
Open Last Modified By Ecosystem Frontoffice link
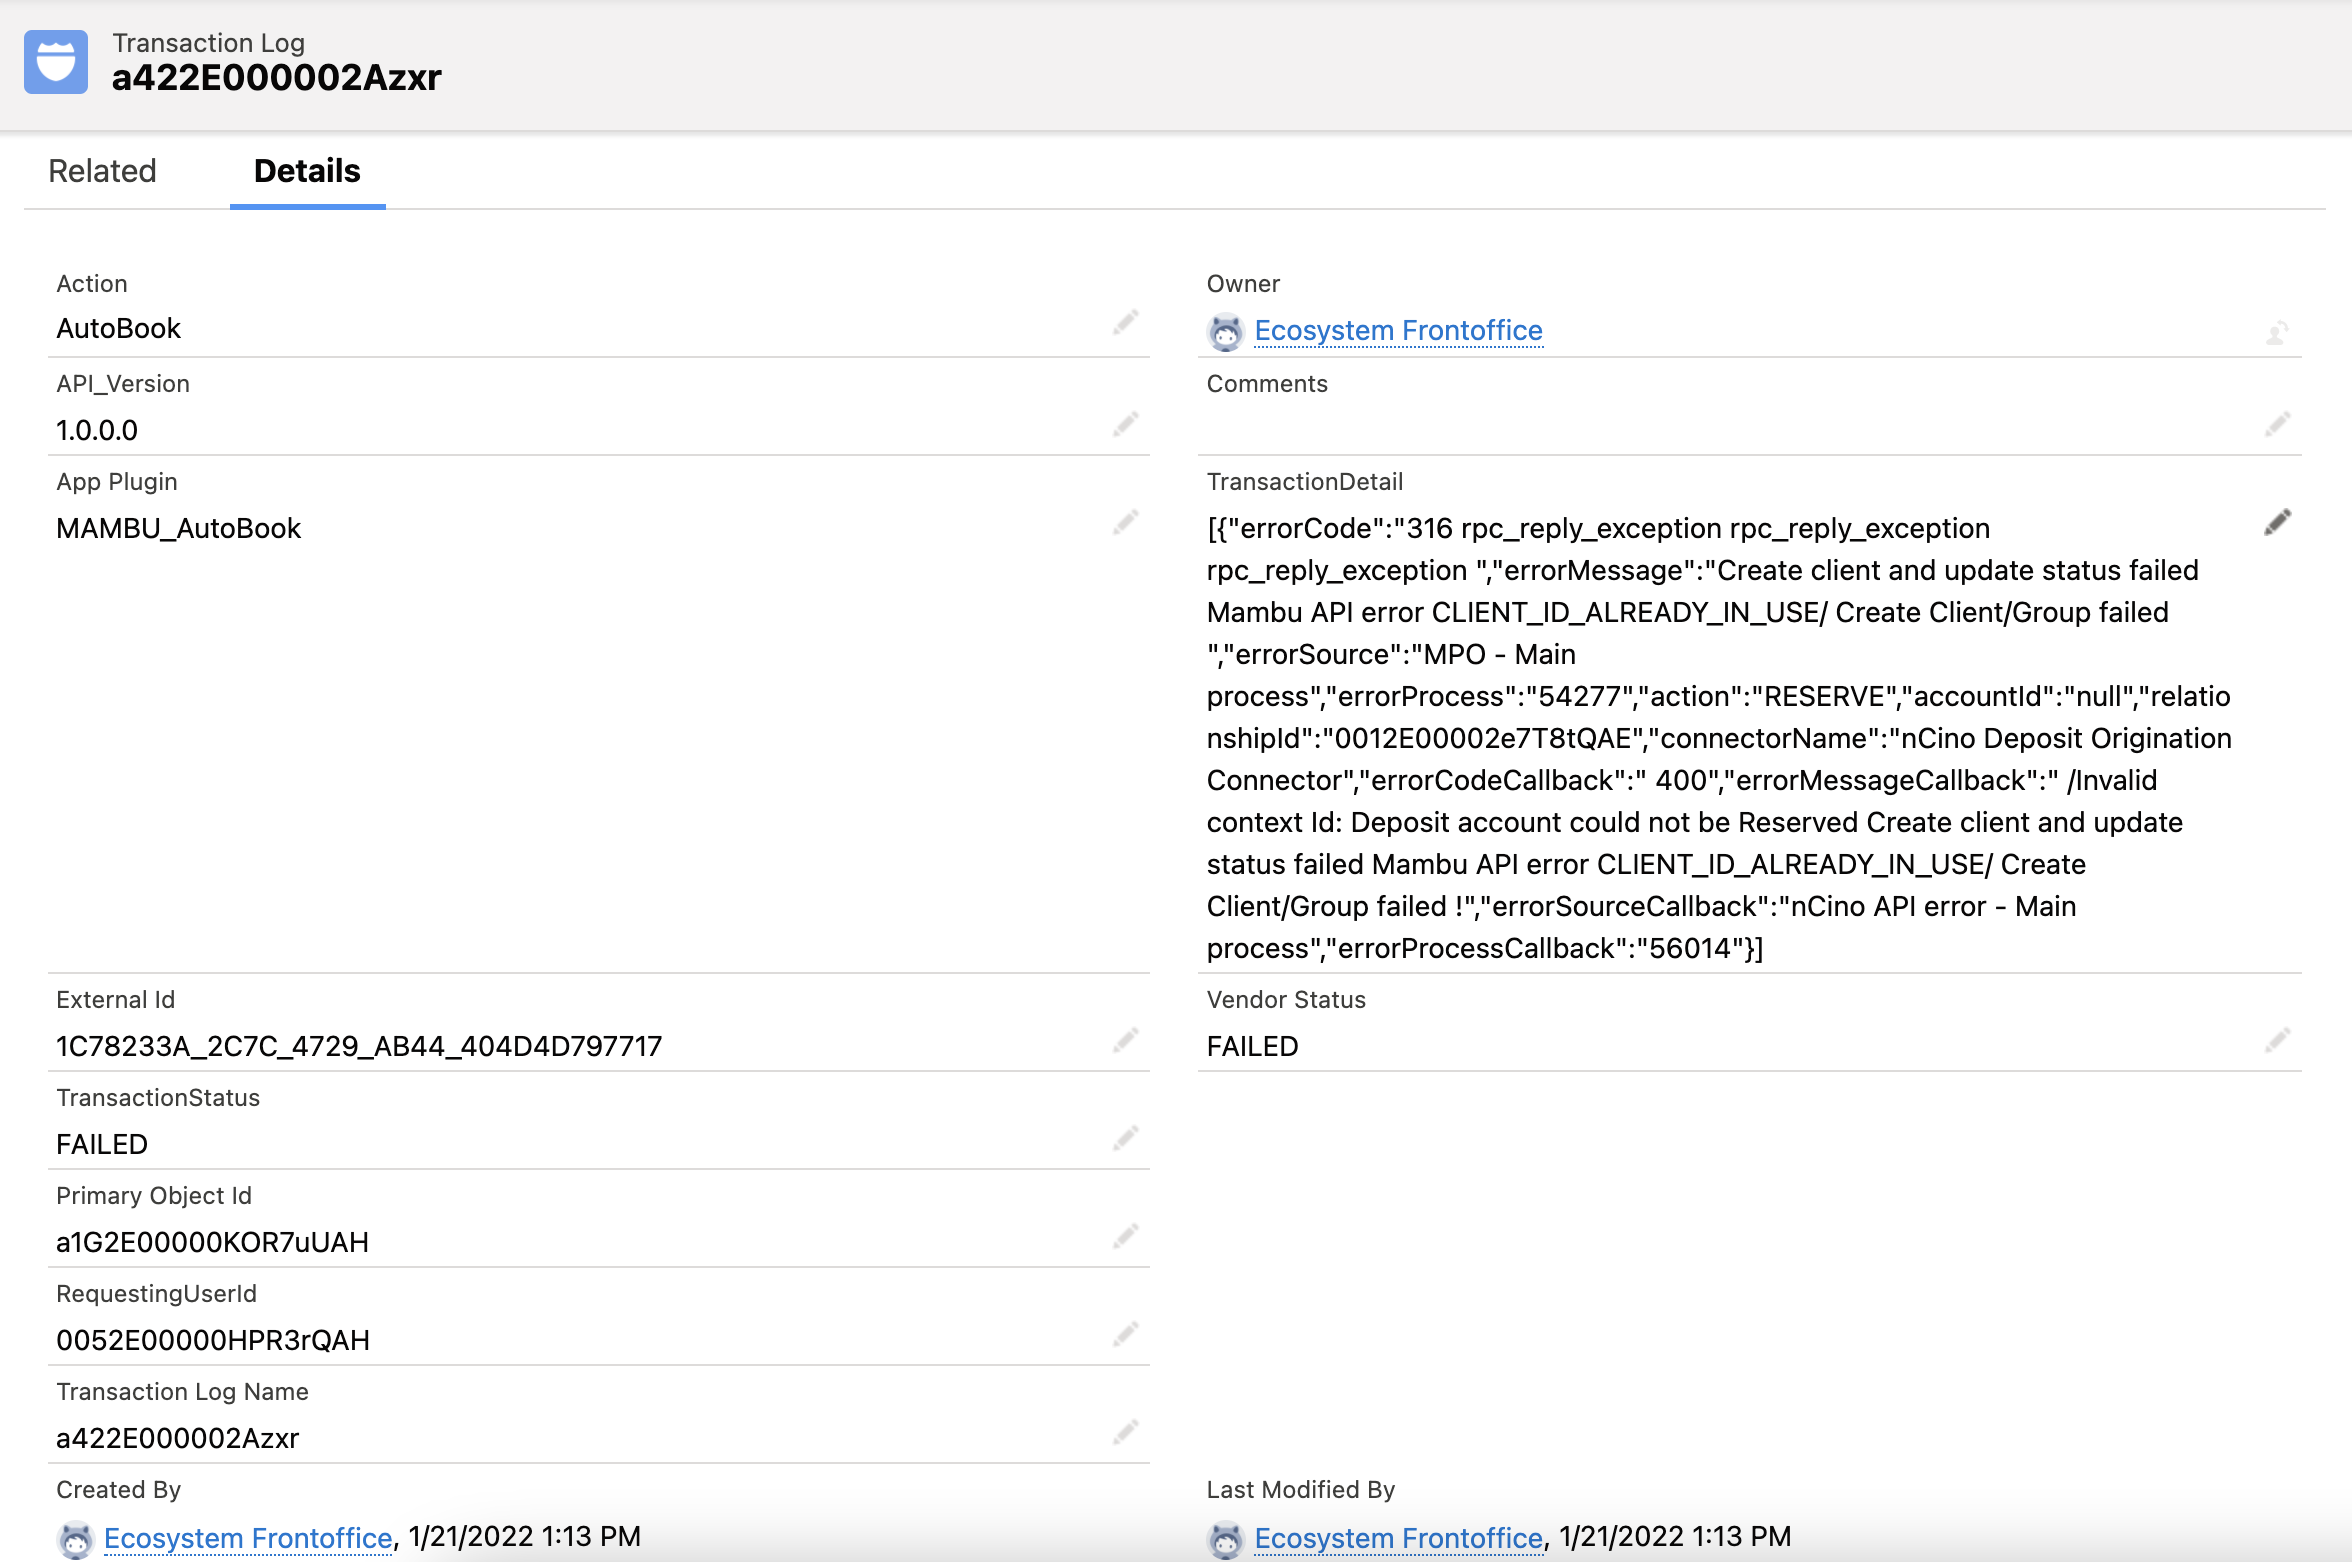coord(1396,1538)
